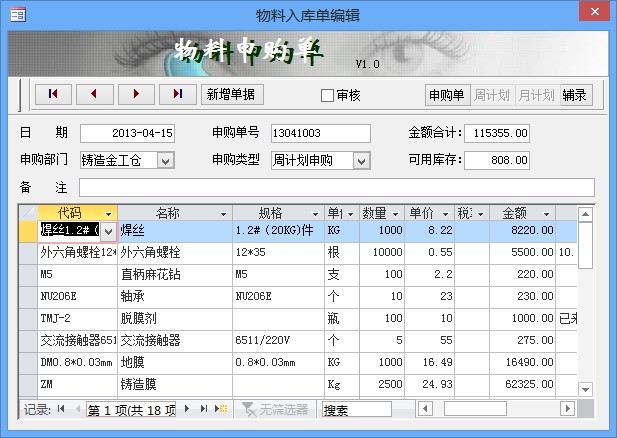The image size is (617, 438).
Task: Click the 可用库存 field 808.00
Action: point(497,160)
